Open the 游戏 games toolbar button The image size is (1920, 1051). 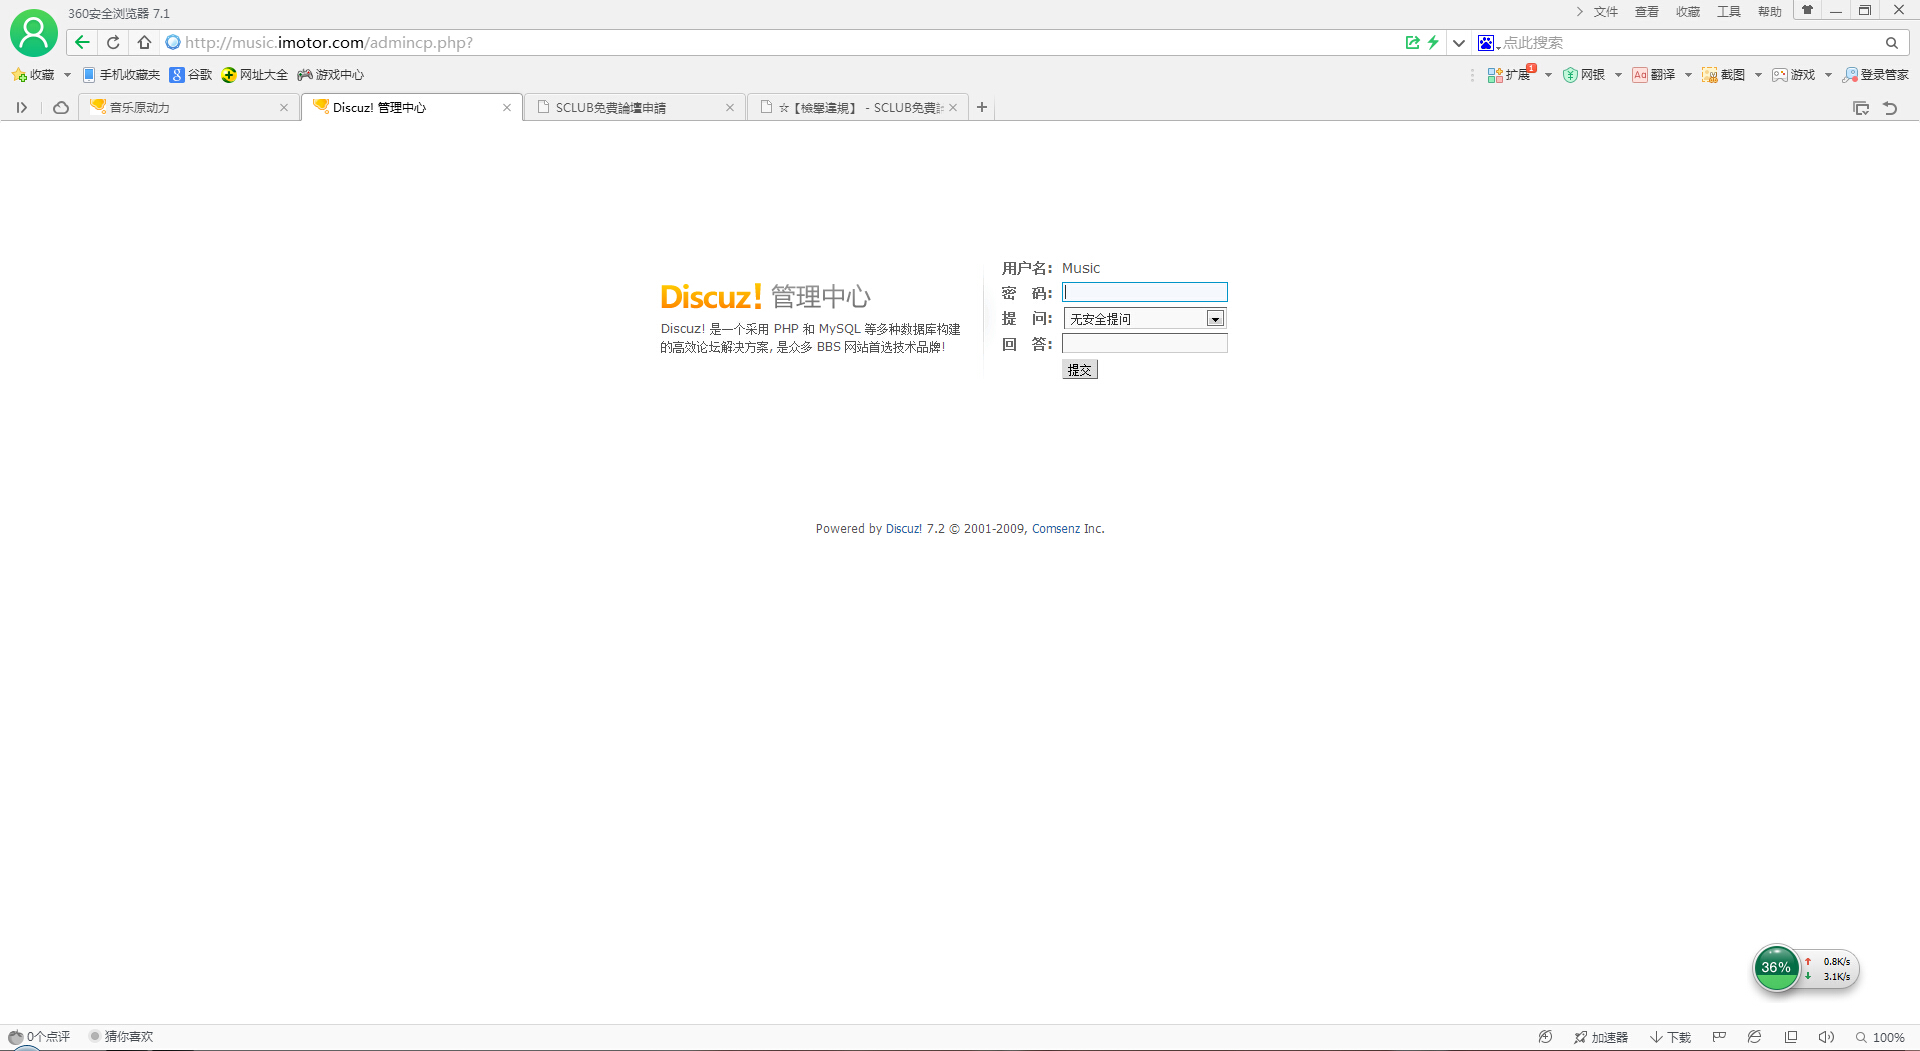tap(1794, 75)
